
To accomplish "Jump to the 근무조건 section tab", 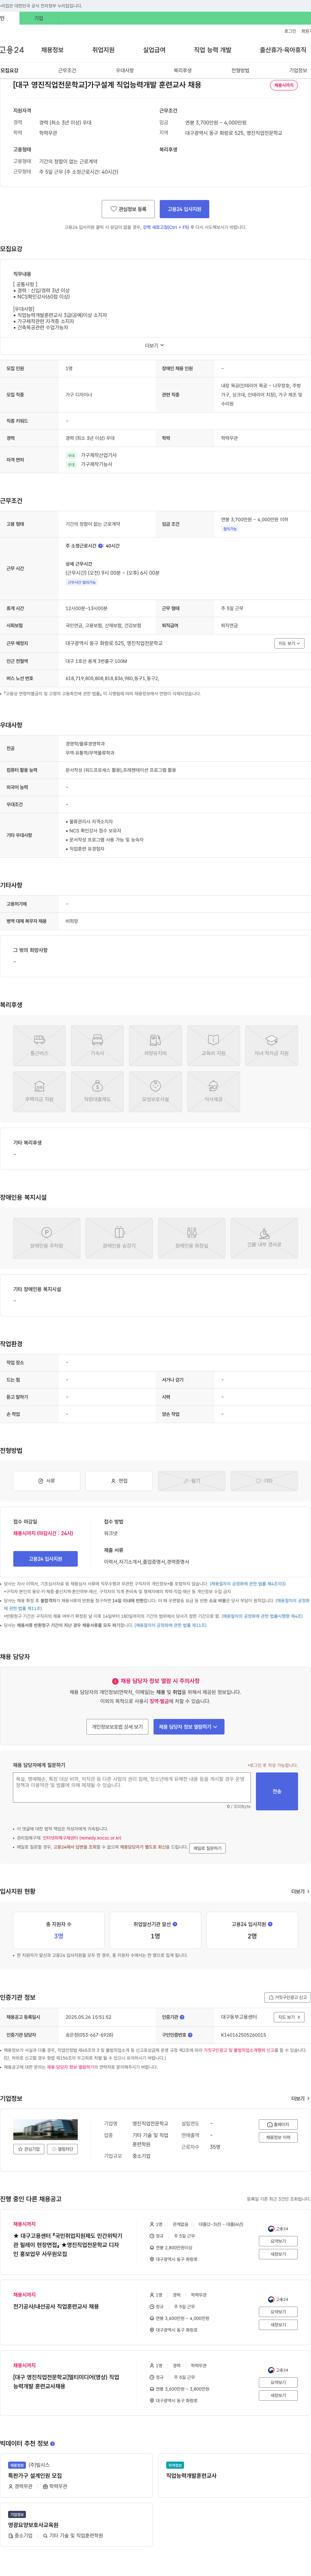I will point(67,71).
